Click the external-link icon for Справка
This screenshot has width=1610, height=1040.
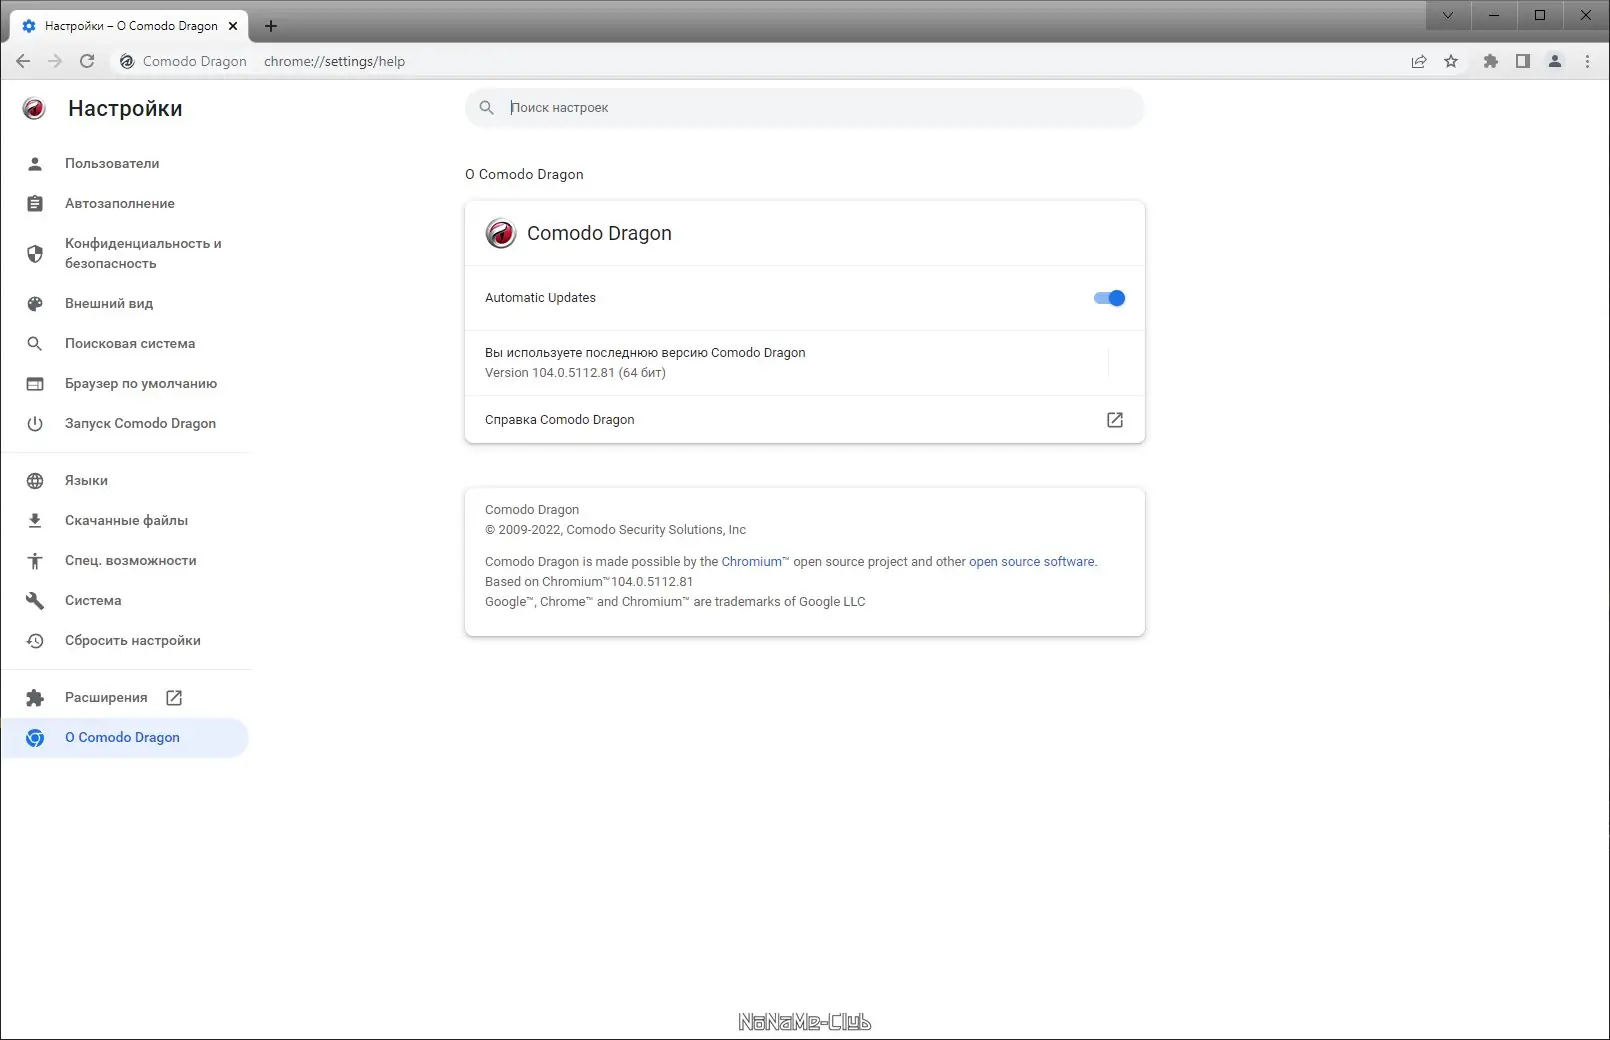tap(1115, 420)
